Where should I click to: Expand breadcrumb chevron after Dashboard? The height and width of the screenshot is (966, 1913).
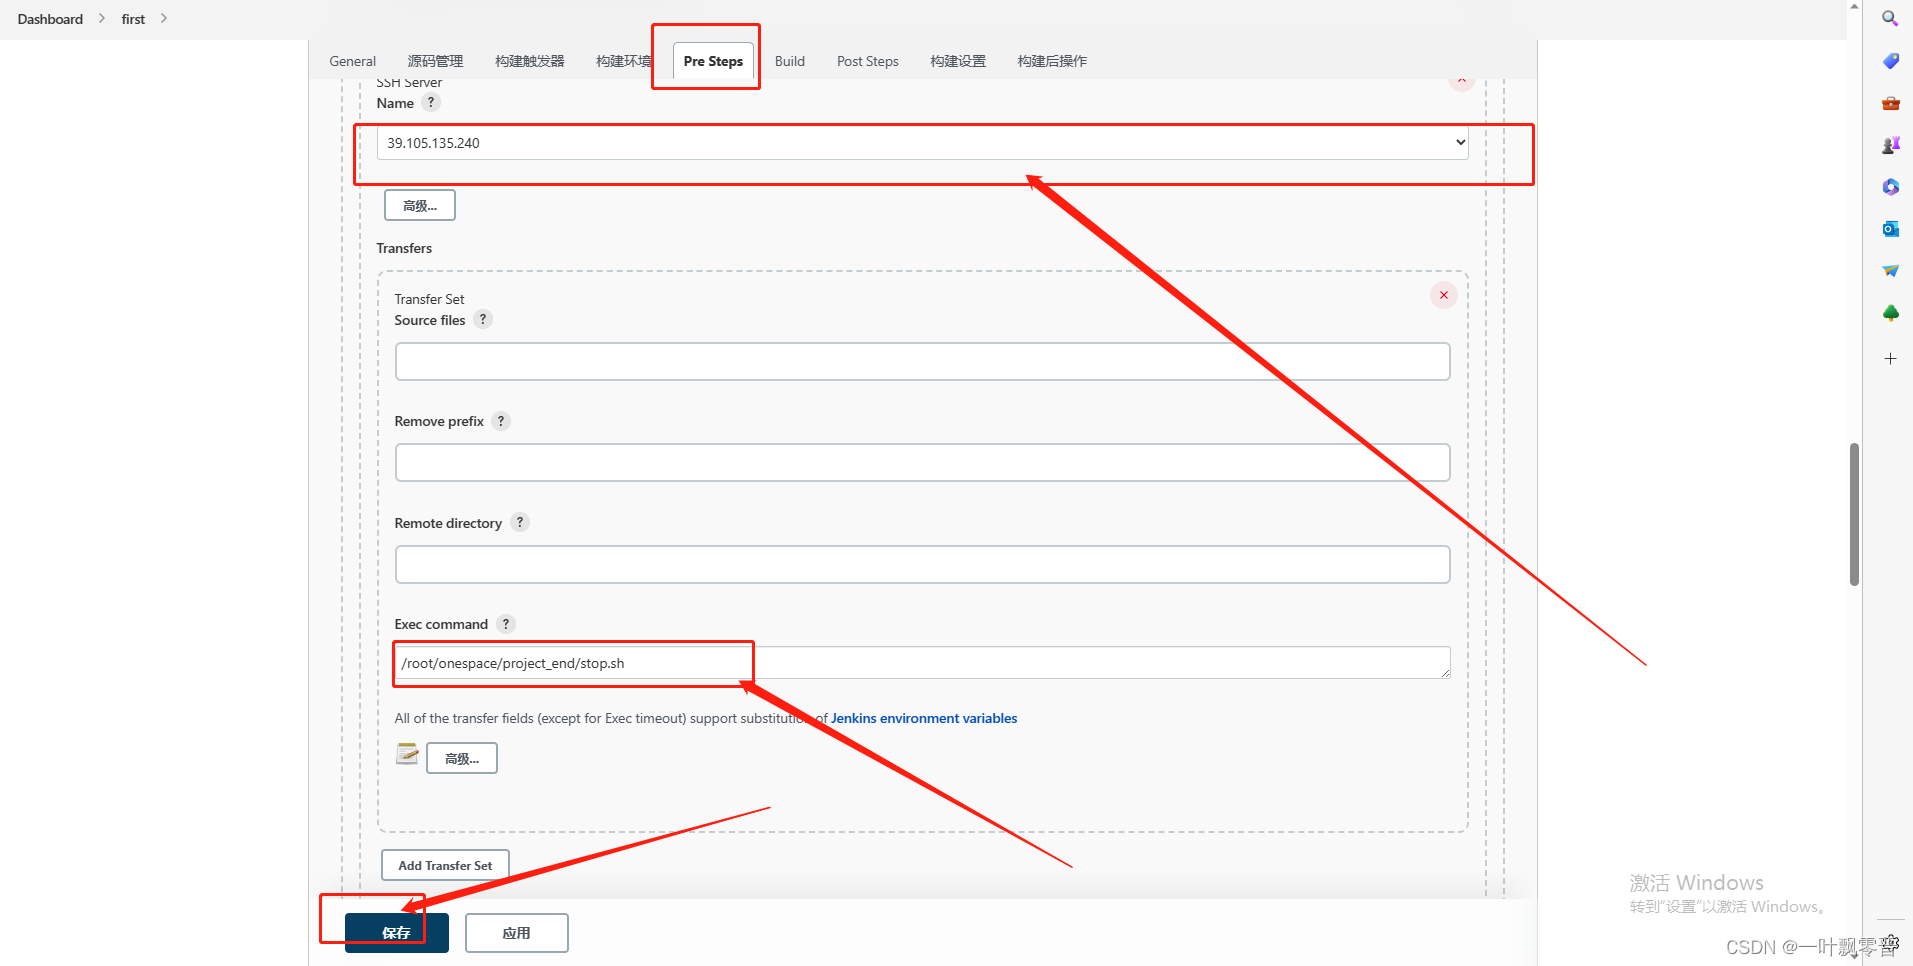tap(102, 18)
